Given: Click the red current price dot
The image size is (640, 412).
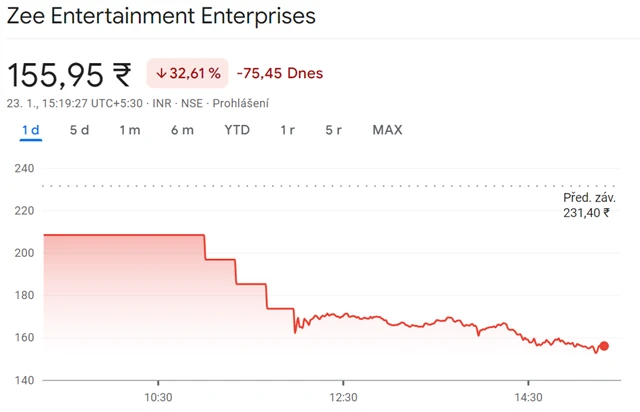Looking at the screenshot, I should click(x=604, y=346).
